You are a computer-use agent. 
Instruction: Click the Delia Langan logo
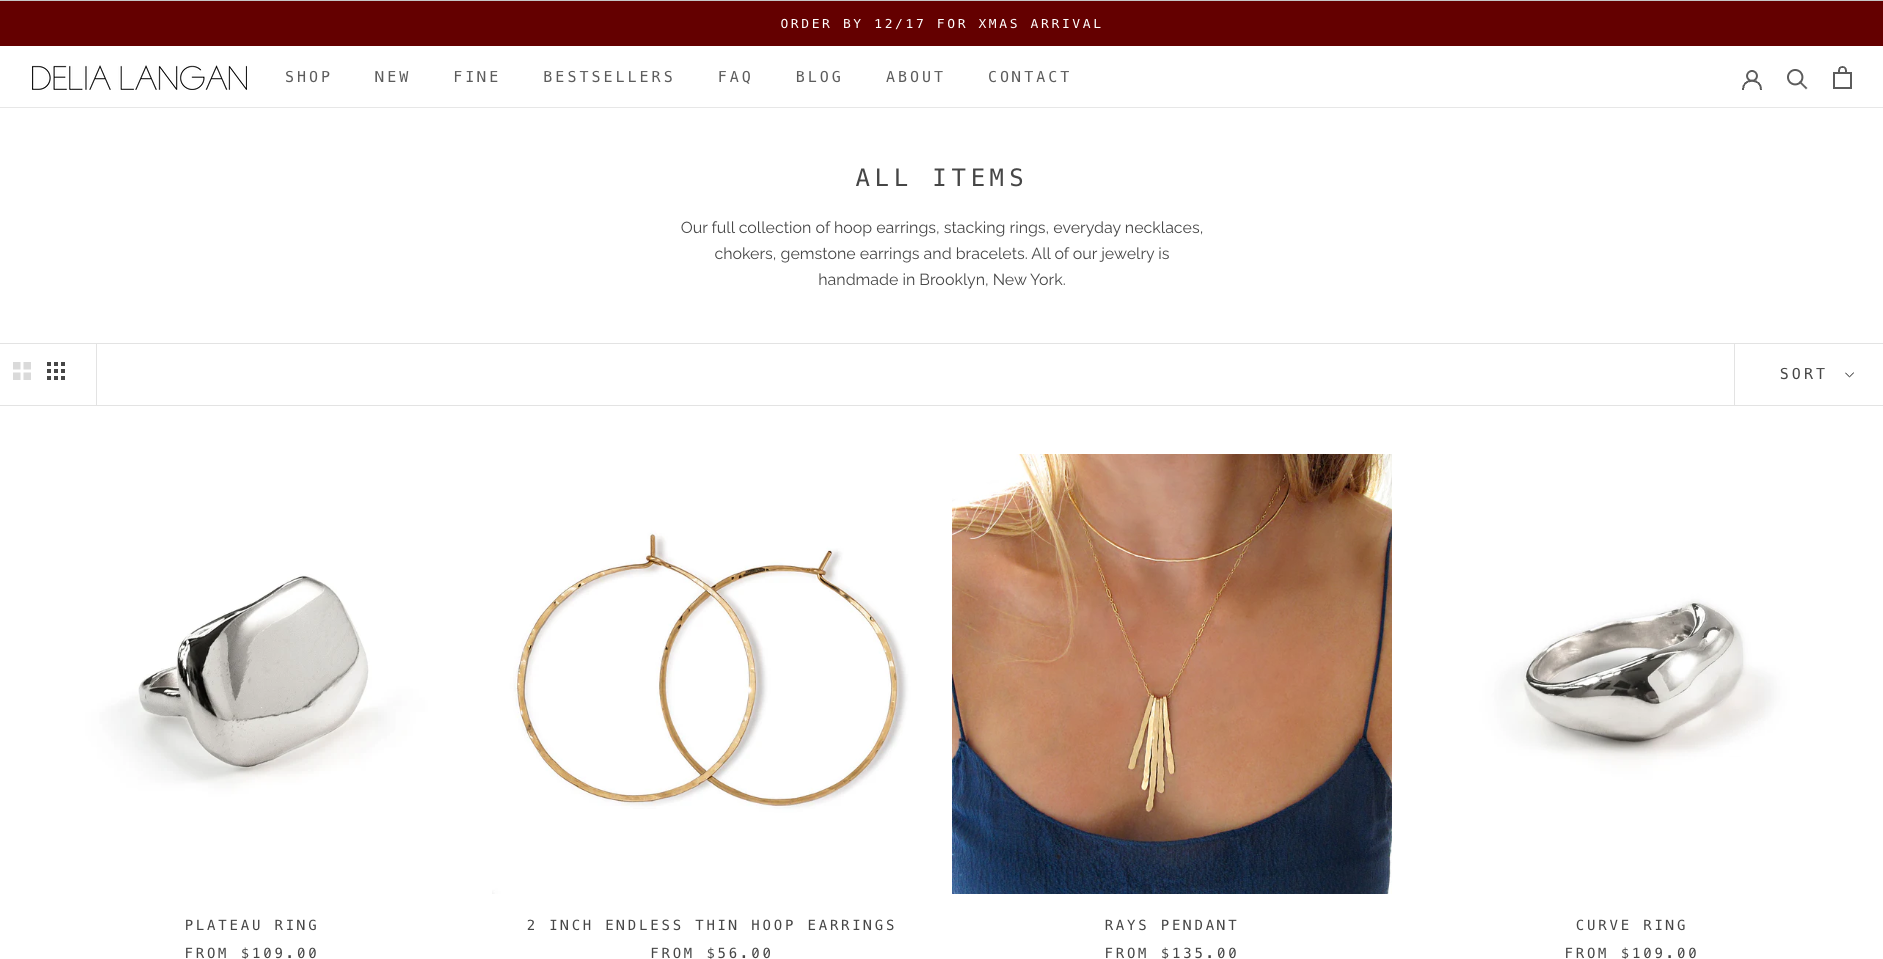[139, 78]
